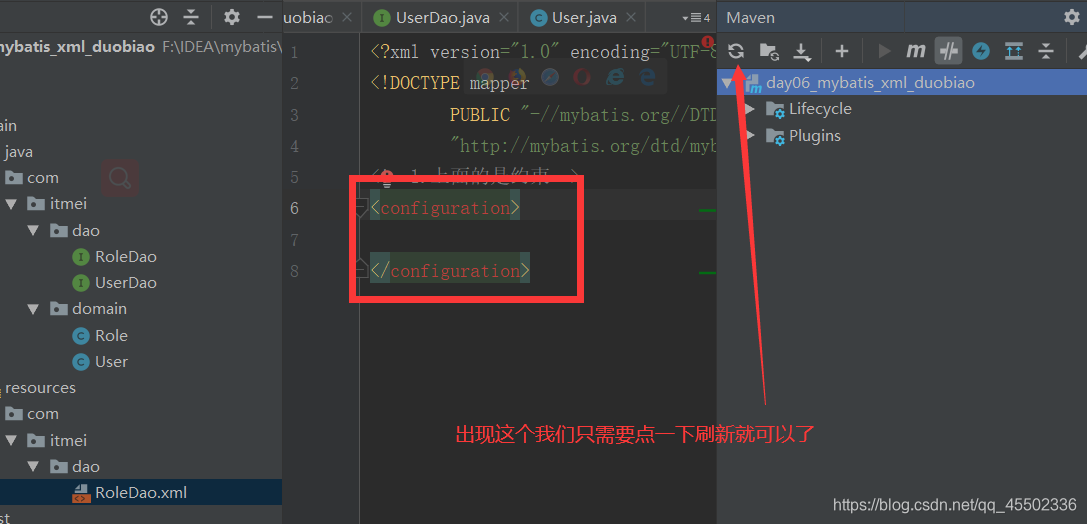1087x524 pixels.
Task: Collapse dao folder arrow above RoleDao.xml
Action: (33, 466)
